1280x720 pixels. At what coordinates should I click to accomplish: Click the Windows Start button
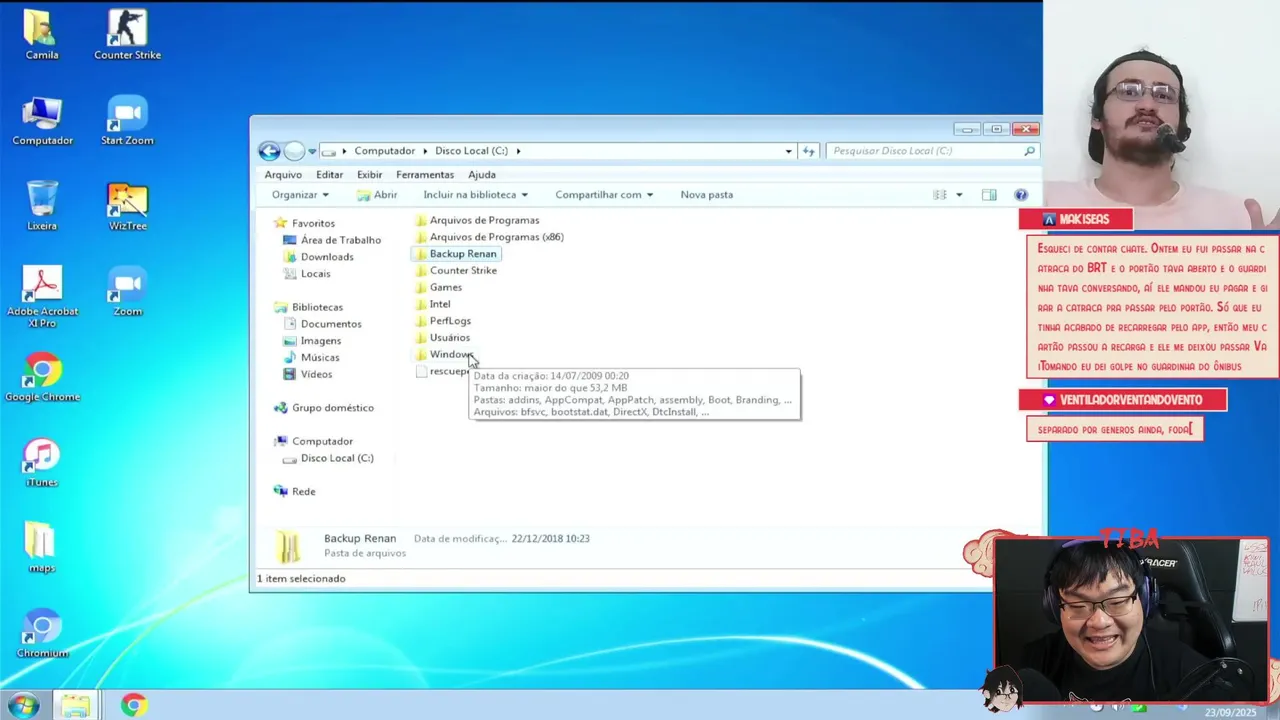[x=22, y=706]
